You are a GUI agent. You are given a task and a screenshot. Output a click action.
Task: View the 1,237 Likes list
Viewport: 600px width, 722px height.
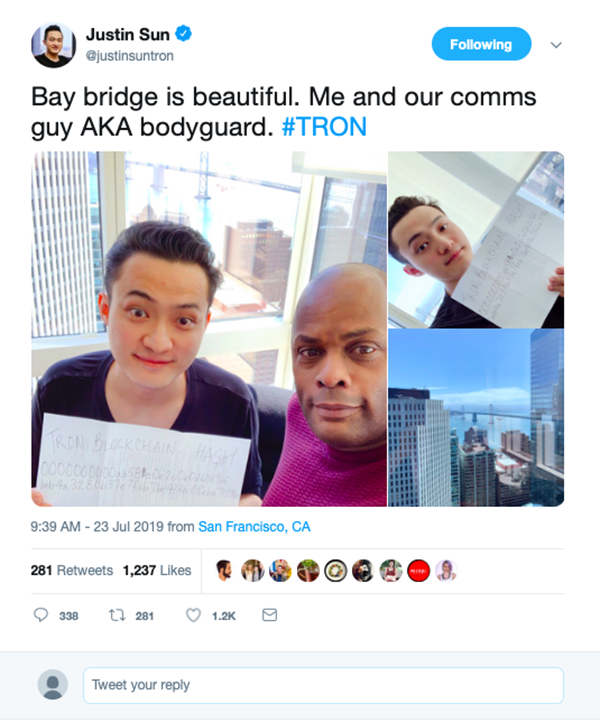157,571
